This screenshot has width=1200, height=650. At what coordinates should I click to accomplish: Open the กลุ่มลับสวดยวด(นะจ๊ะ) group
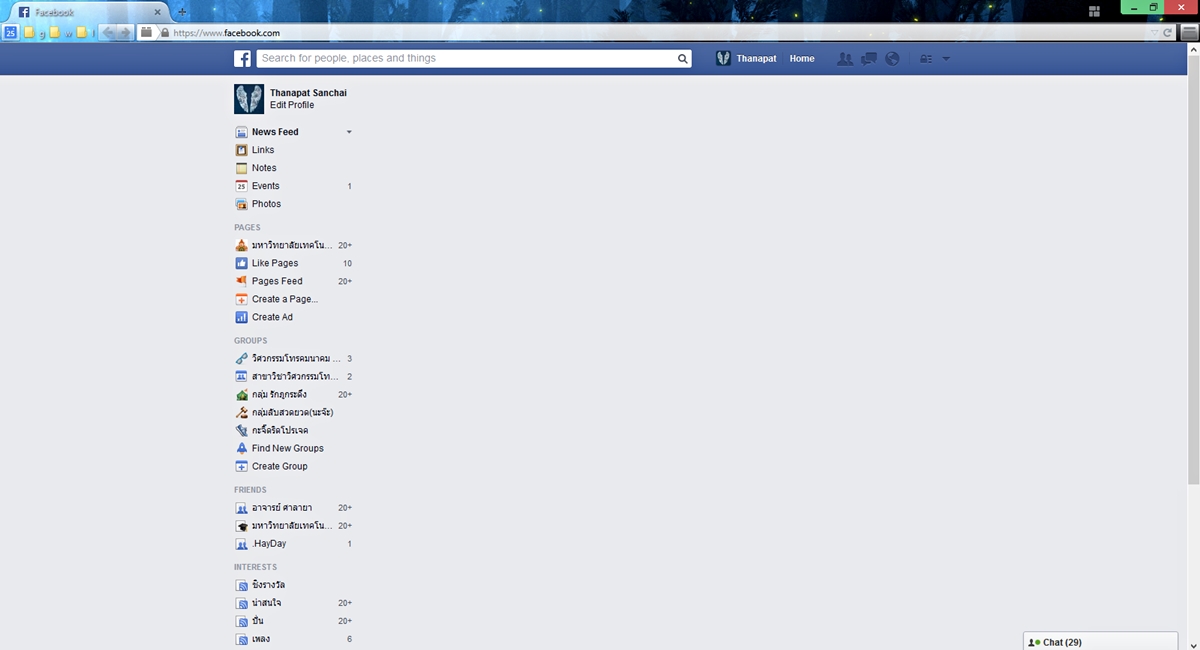[292, 413]
